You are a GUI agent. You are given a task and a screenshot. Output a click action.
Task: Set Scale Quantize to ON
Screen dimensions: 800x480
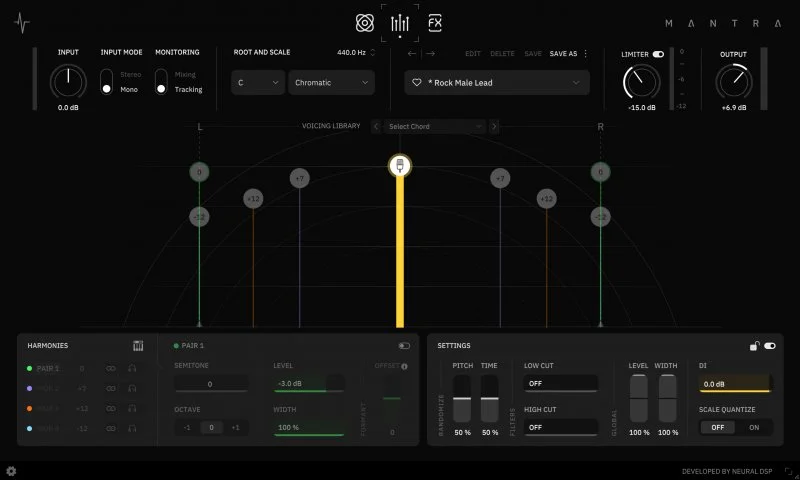tap(754, 427)
